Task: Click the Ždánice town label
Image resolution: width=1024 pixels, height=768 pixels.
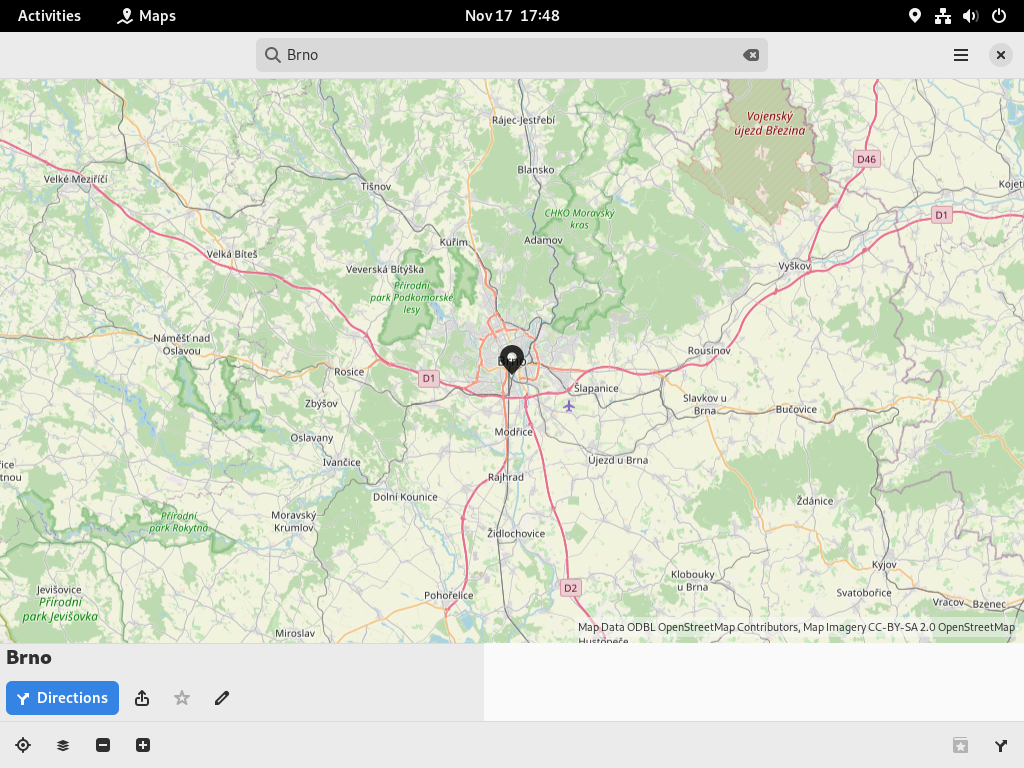Action: click(x=815, y=501)
